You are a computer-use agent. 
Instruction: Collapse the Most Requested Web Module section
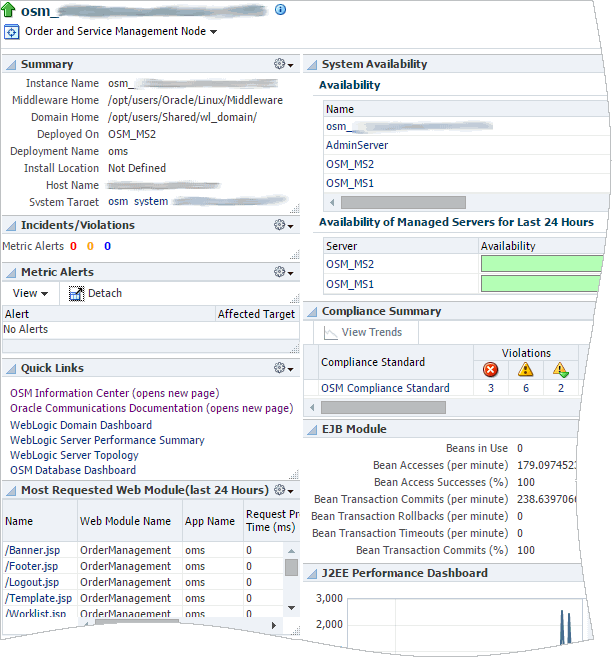coord(10,491)
